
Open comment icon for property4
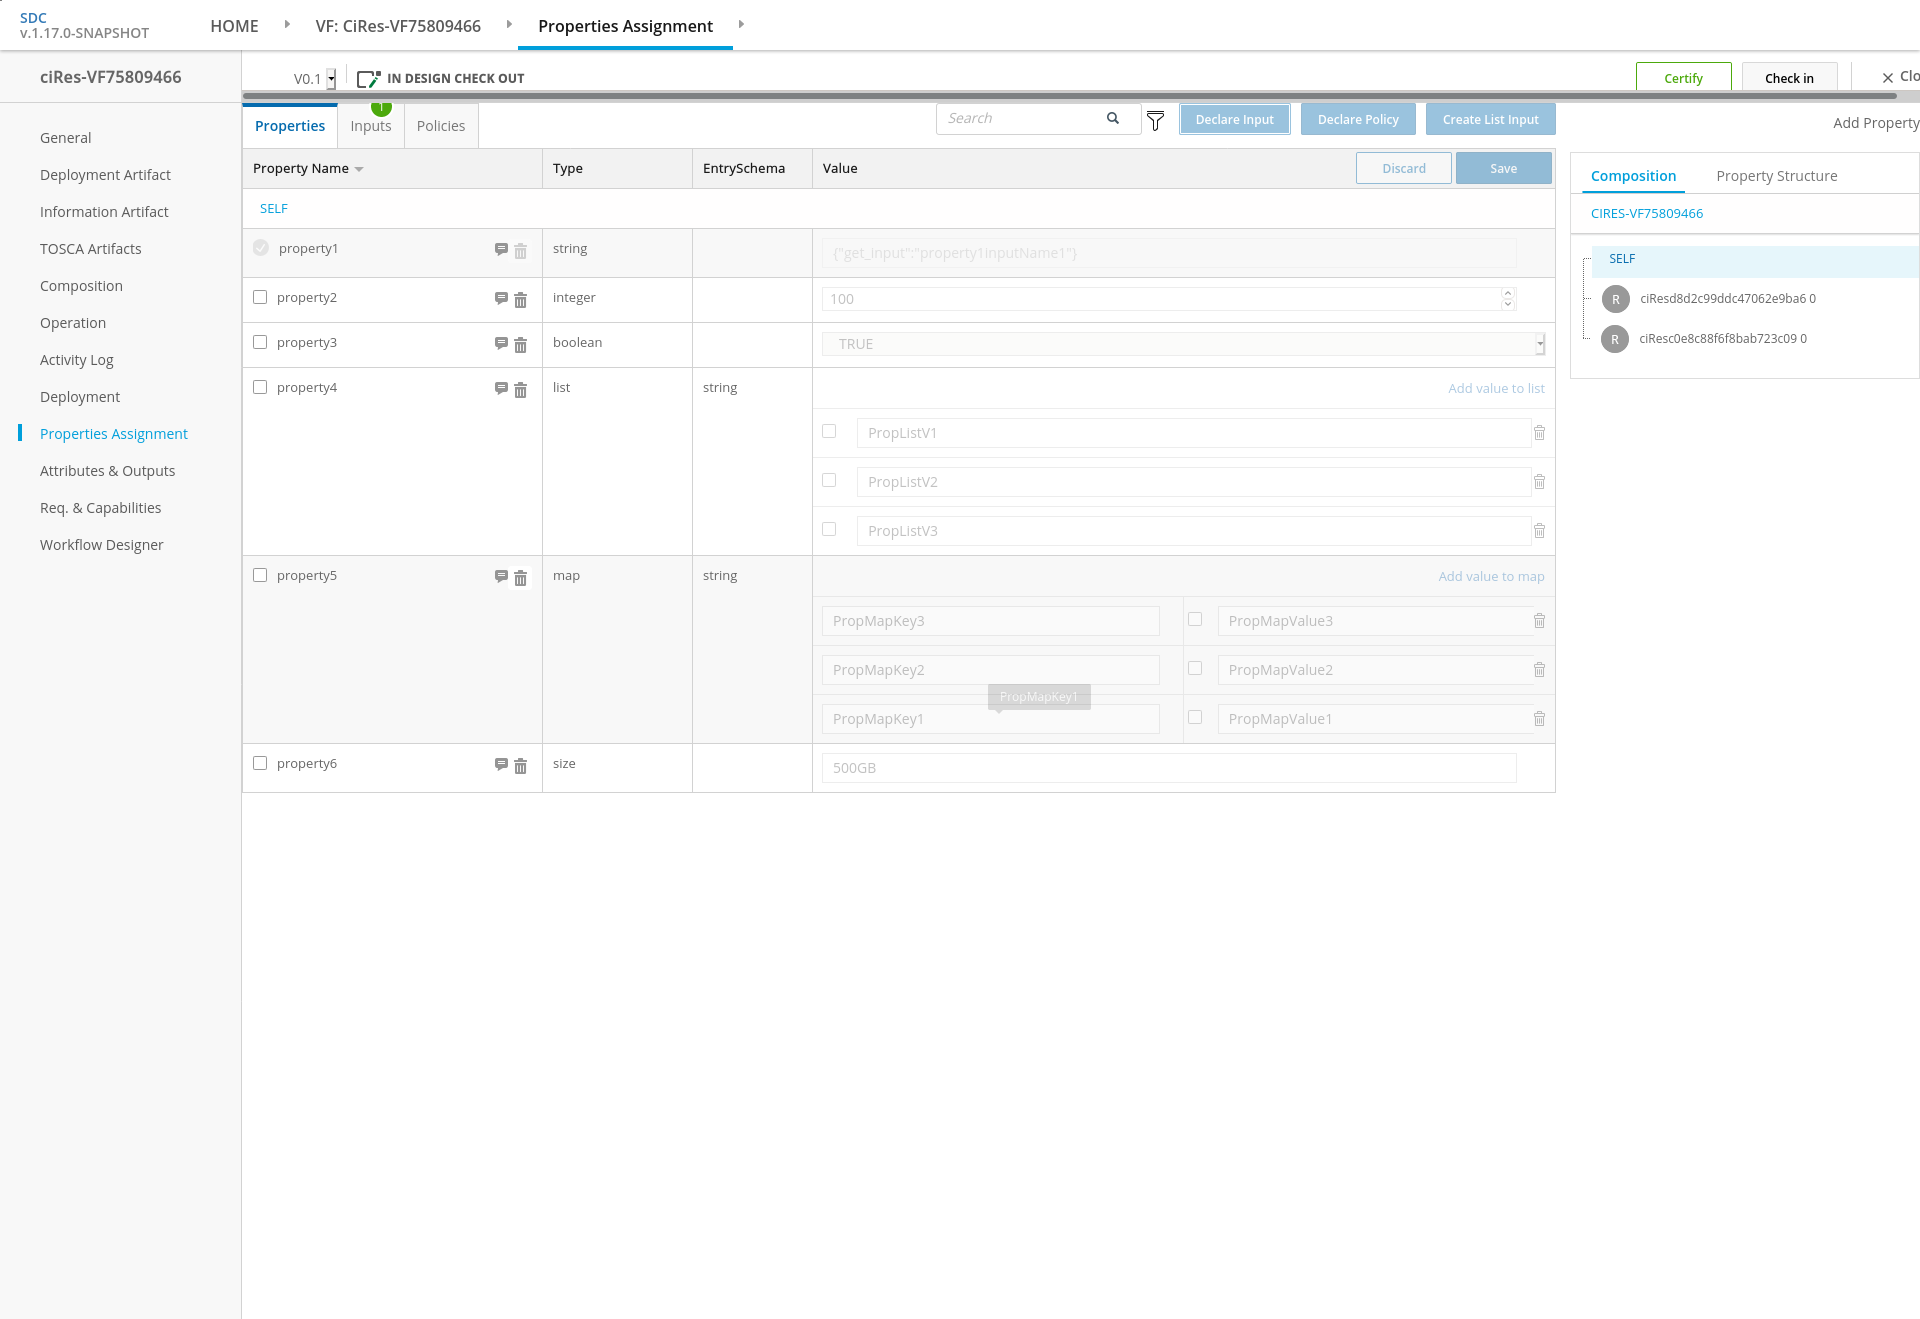coord(501,389)
